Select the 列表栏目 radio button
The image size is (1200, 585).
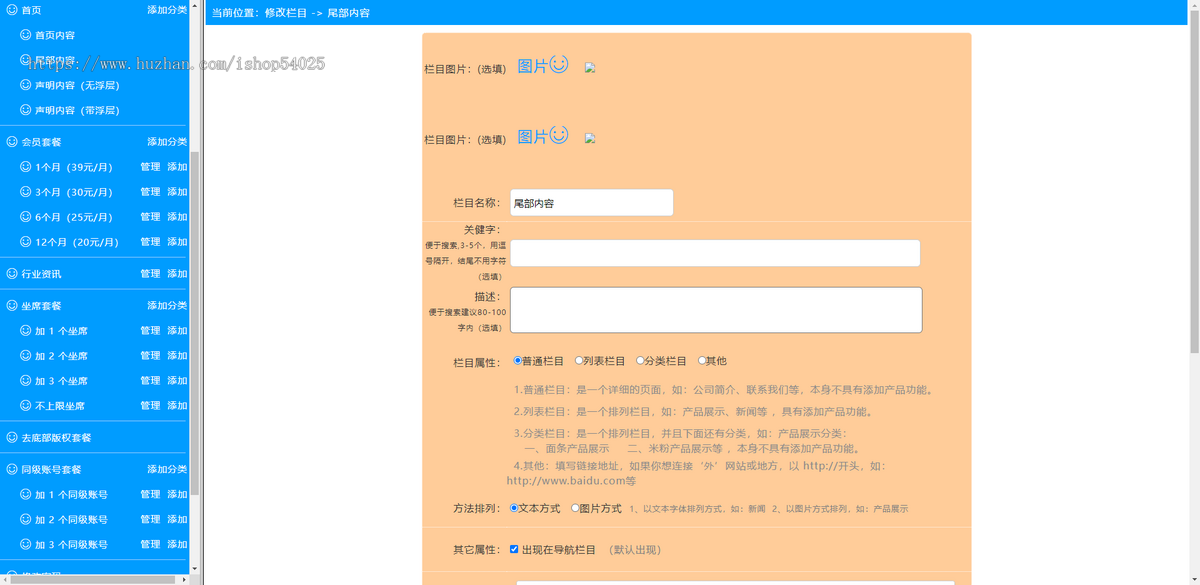[579, 360]
